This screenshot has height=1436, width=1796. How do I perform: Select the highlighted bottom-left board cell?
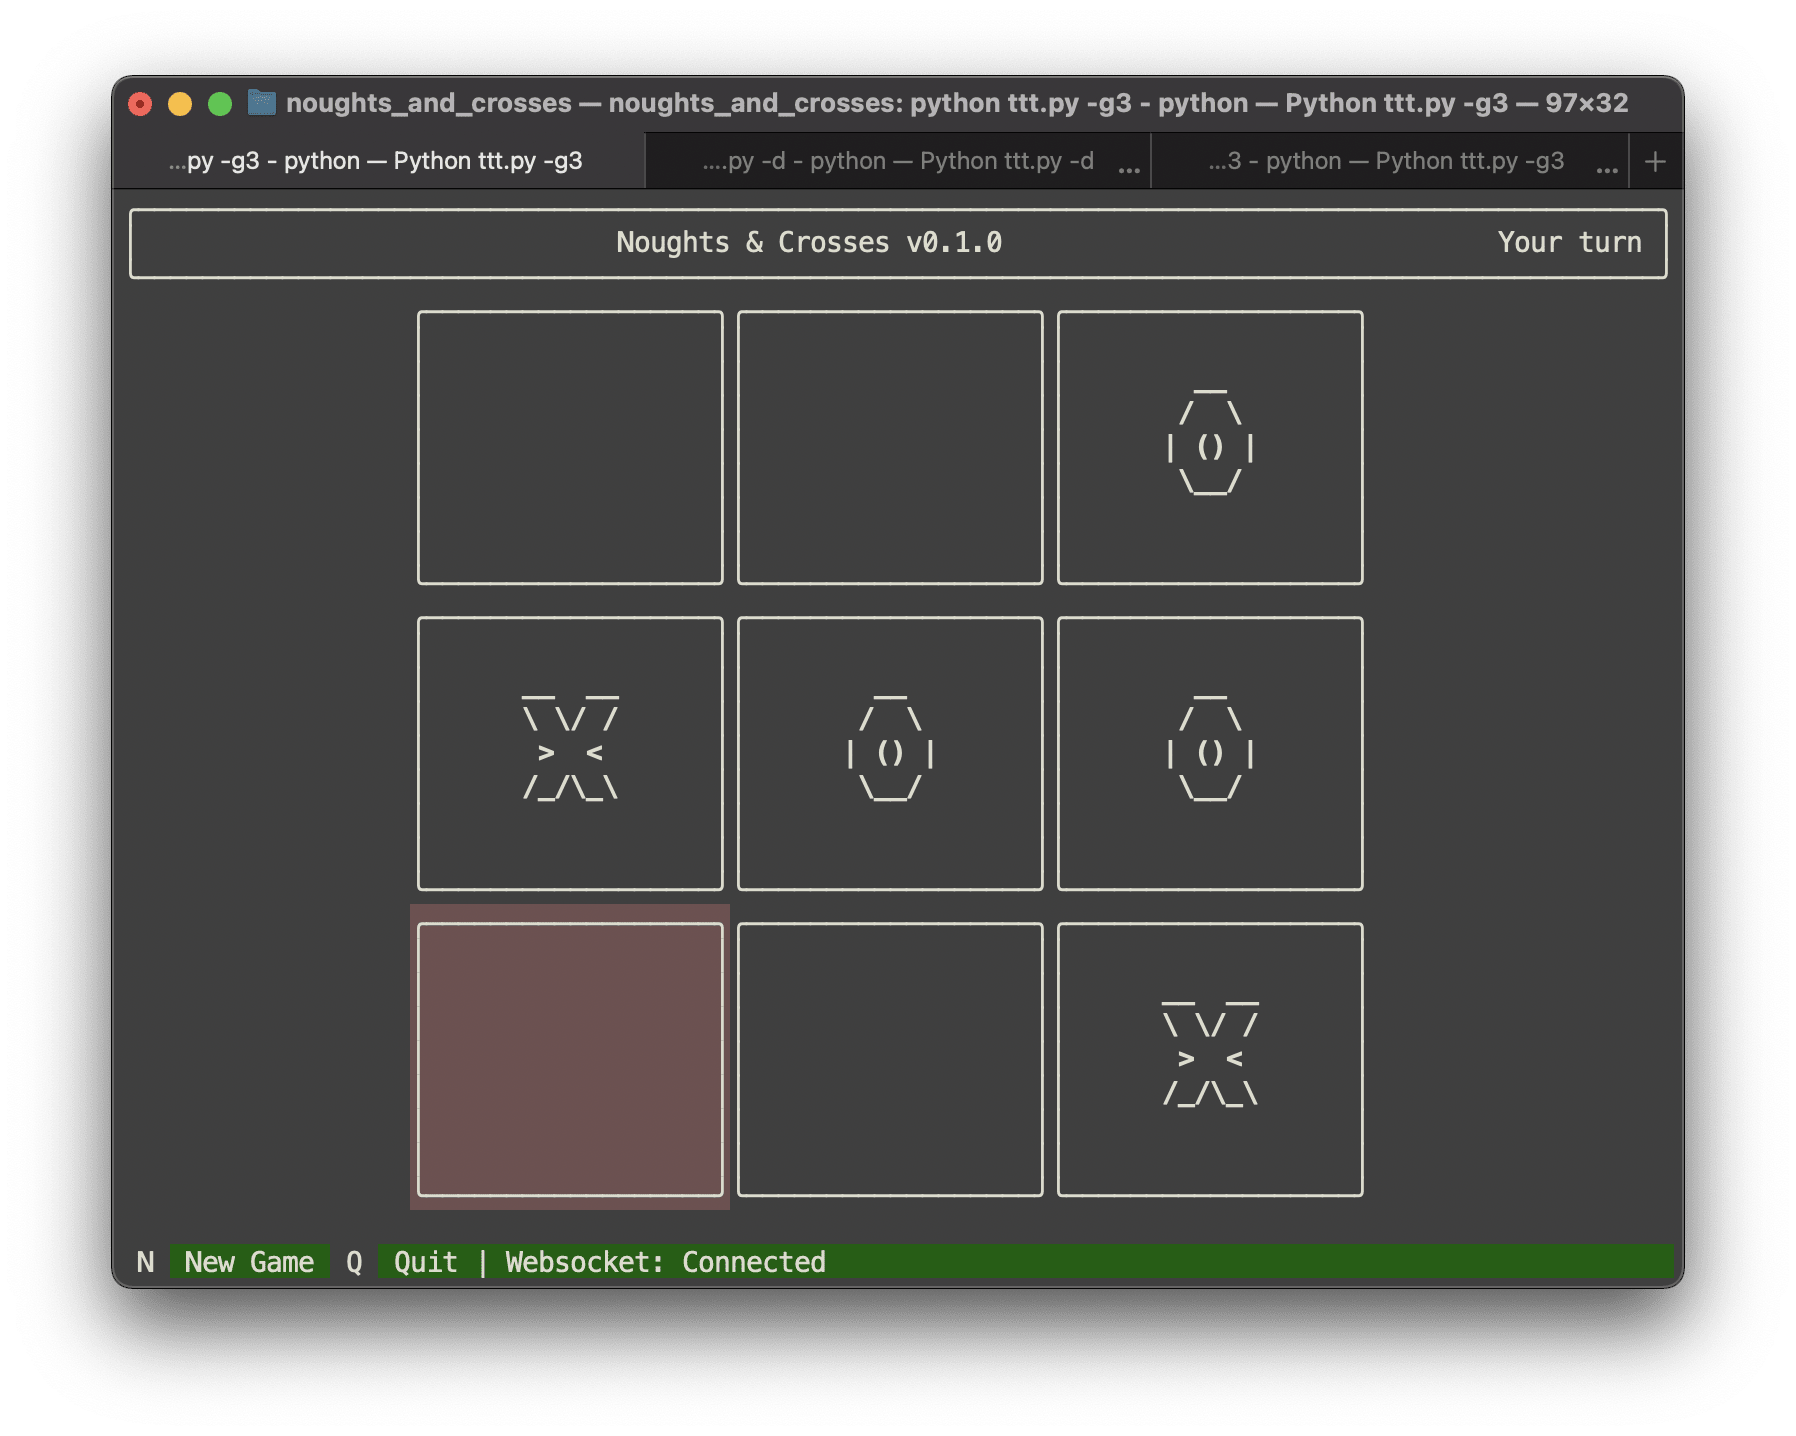point(570,1058)
